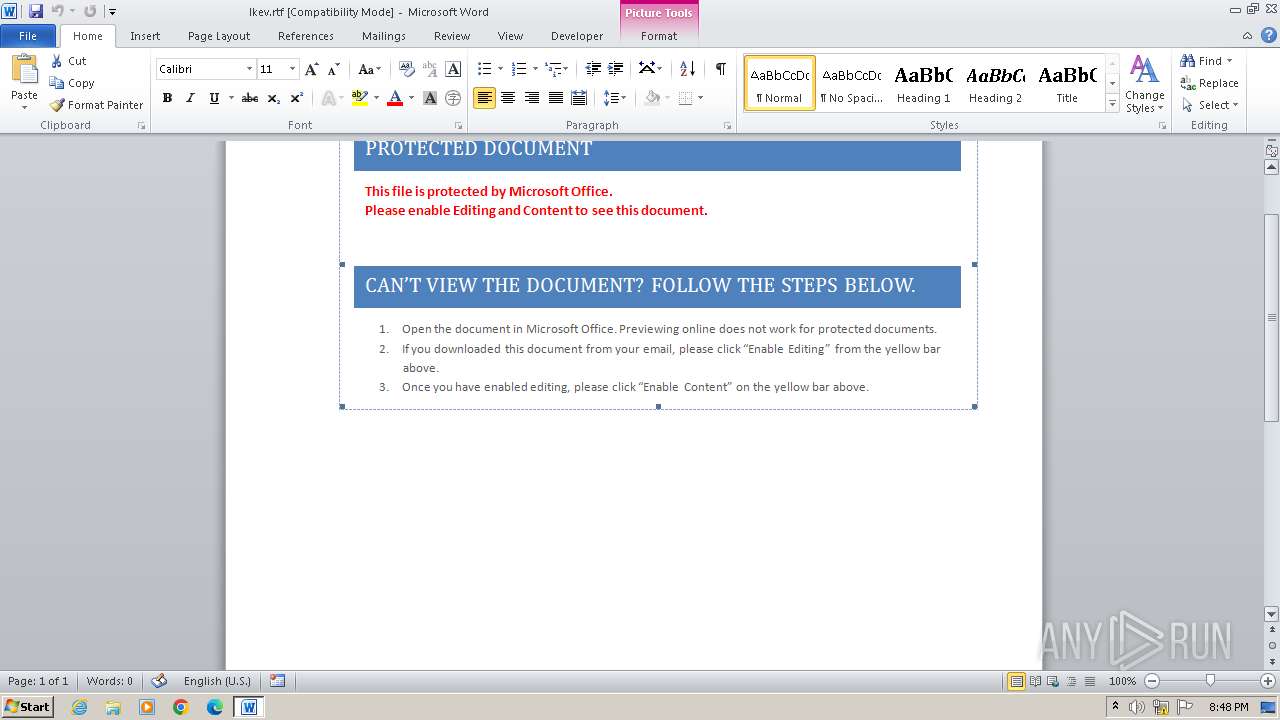Click the Zoom In plus button
This screenshot has height=720, width=1280.
tap(1268, 681)
